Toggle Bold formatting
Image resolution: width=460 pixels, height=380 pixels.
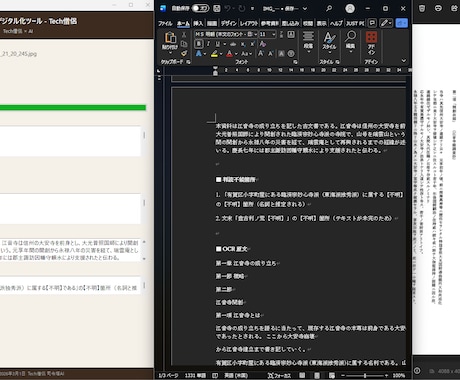(199, 44)
